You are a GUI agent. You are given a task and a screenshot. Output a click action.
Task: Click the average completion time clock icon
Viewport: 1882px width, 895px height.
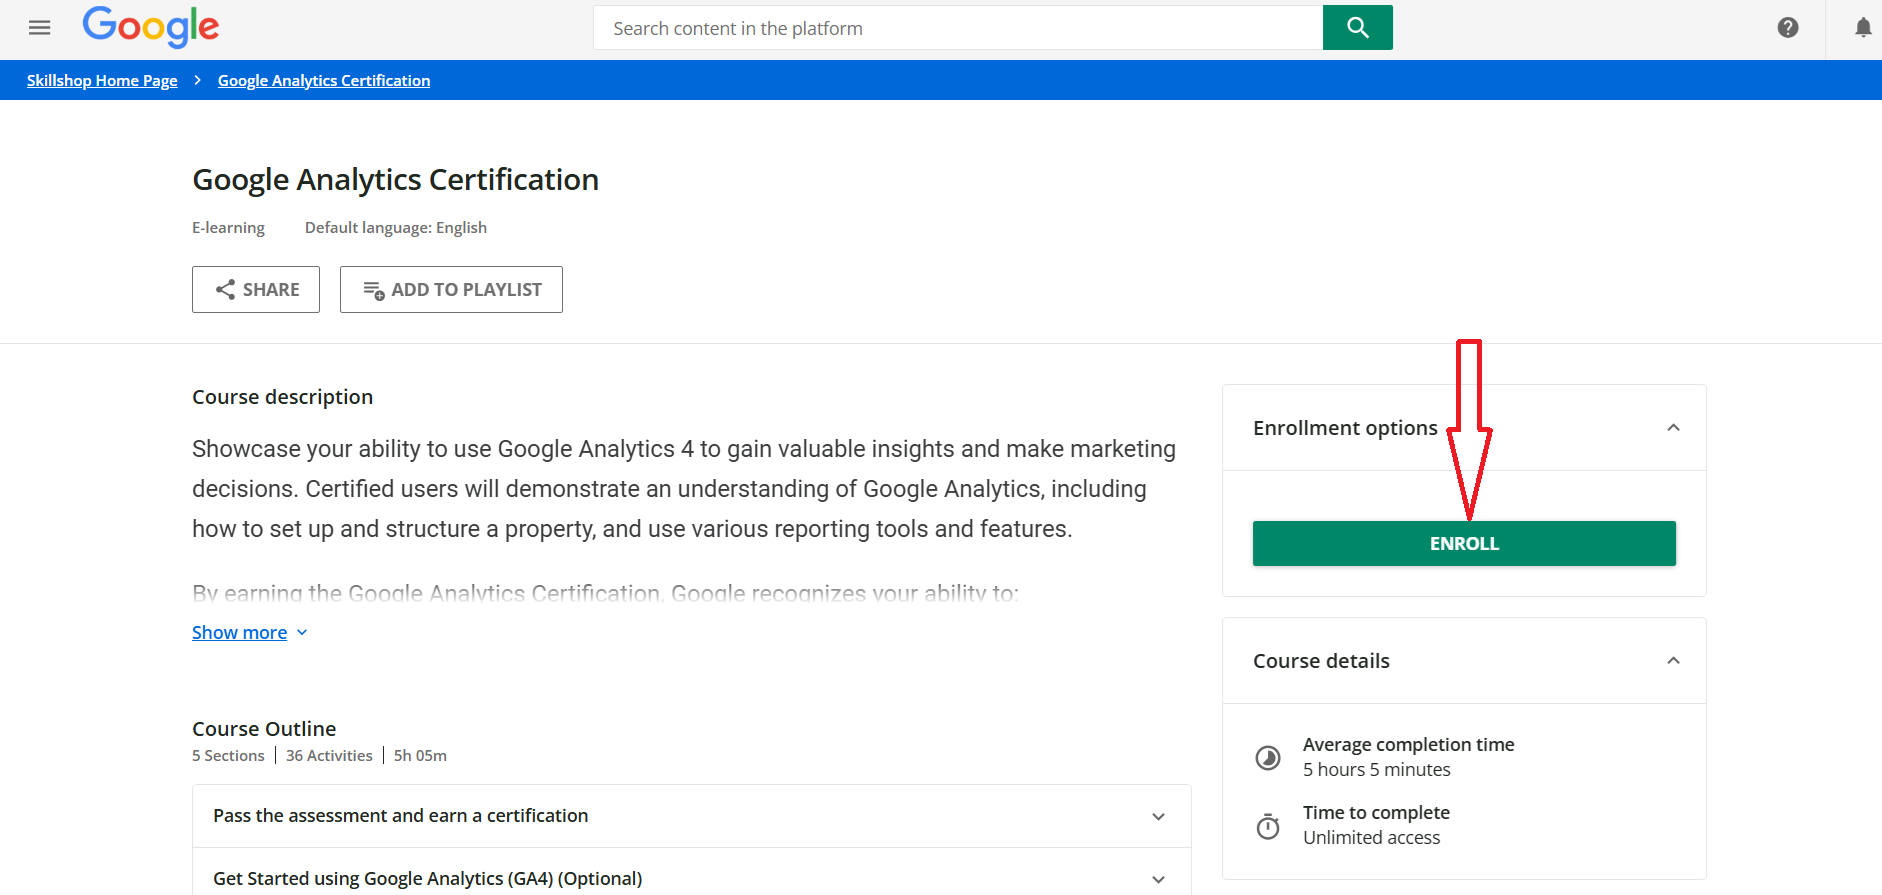(x=1268, y=758)
